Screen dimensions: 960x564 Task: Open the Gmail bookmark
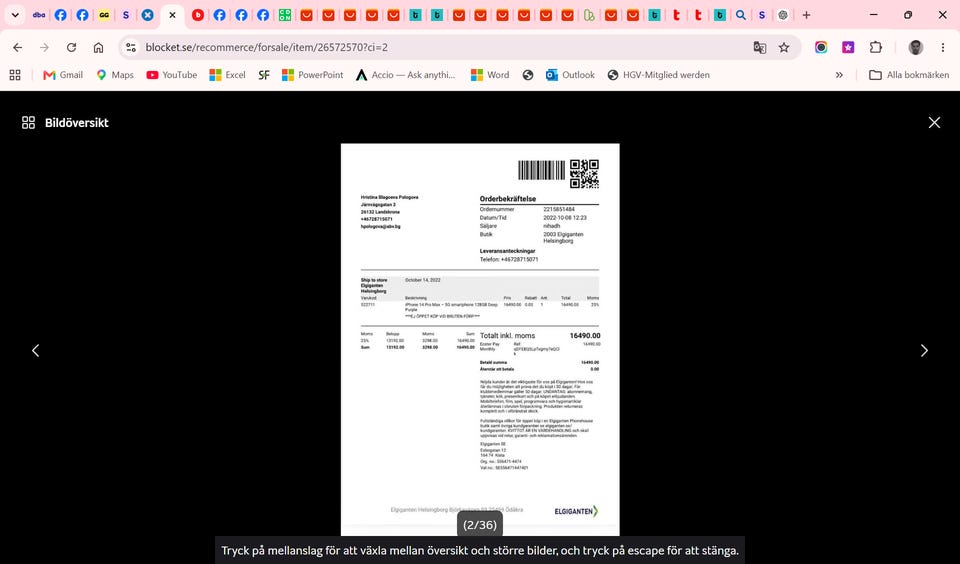(x=63, y=75)
